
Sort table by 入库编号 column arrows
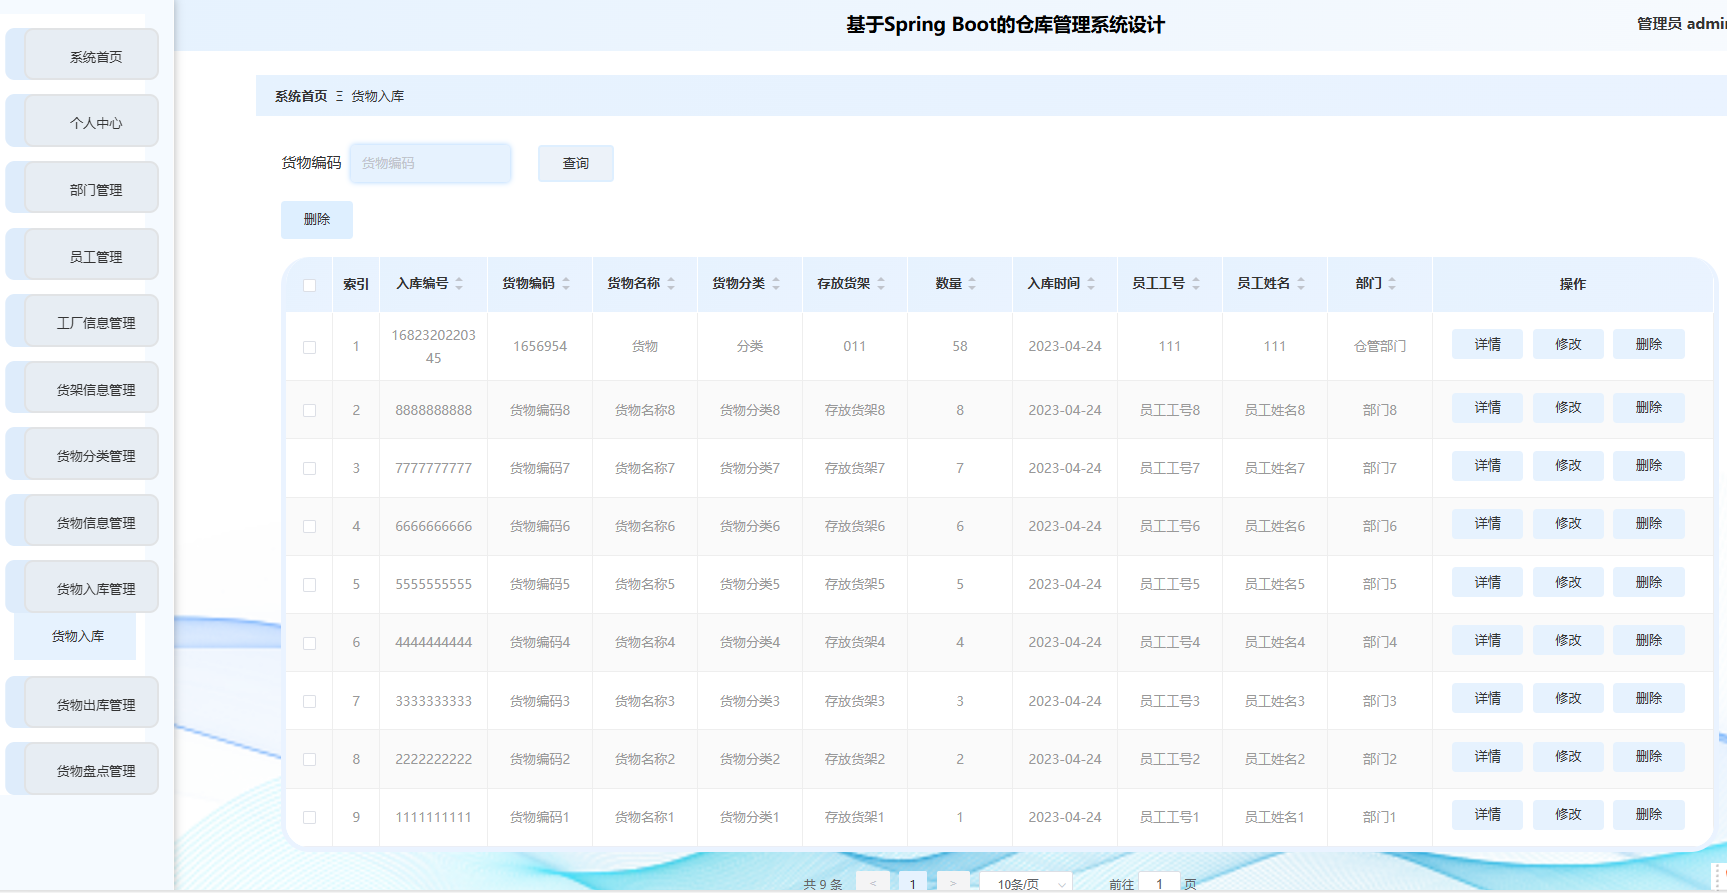459,284
